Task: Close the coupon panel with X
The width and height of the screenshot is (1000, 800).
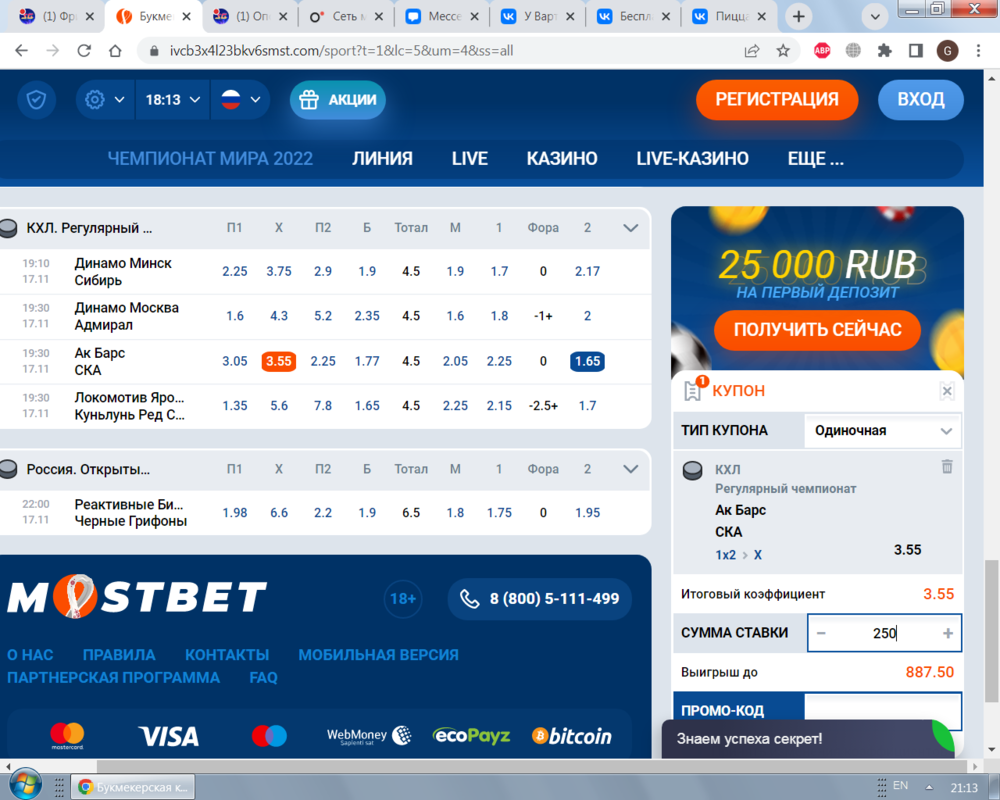Action: point(947,391)
